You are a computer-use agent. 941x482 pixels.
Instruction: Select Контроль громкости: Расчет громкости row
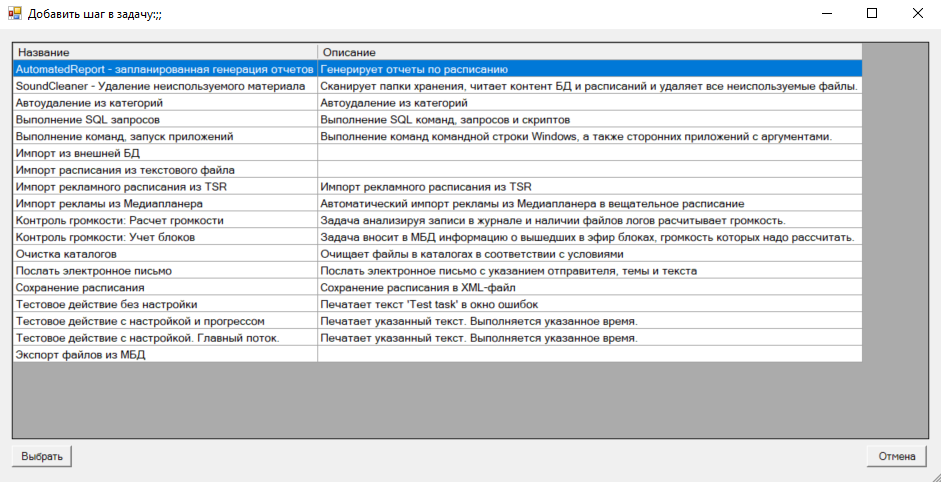pyautogui.click(x=437, y=220)
